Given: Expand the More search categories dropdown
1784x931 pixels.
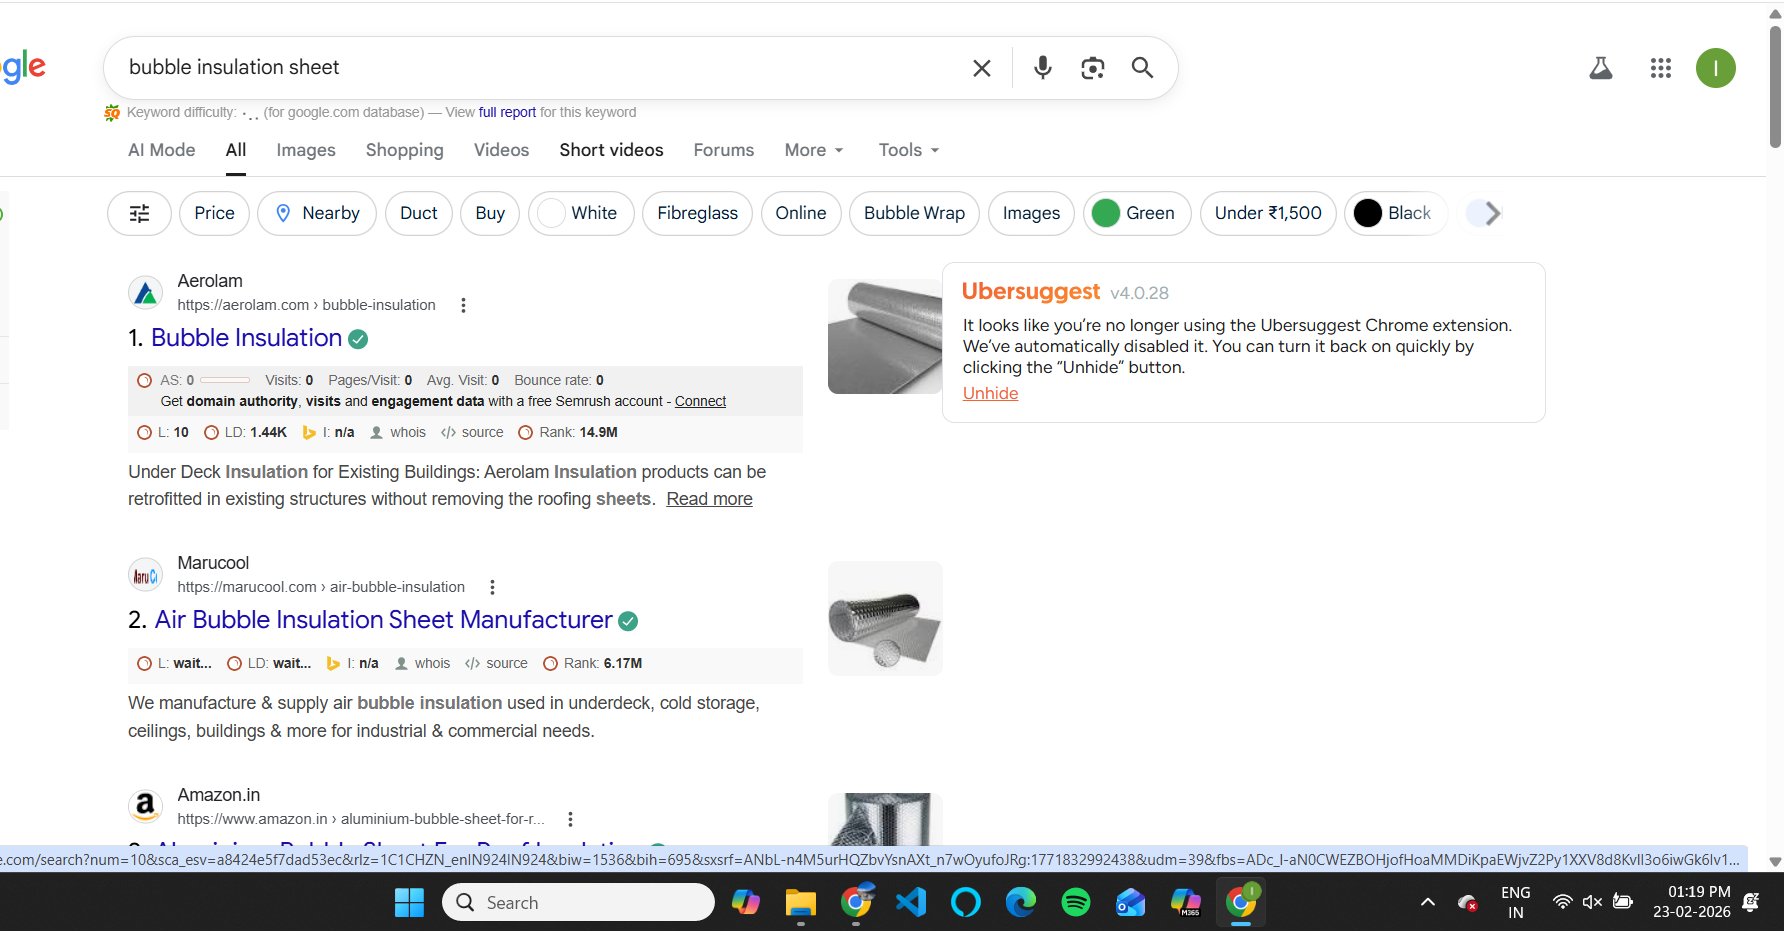Looking at the screenshot, I should [814, 150].
